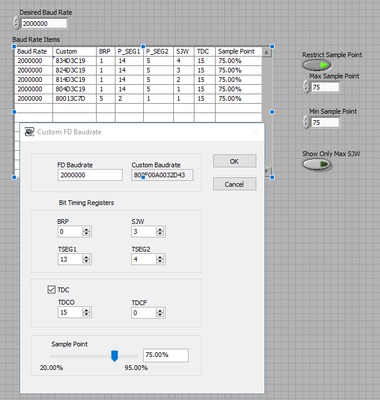Click the Sample Point slider handle
The width and height of the screenshot is (380, 400).
click(x=114, y=356)
